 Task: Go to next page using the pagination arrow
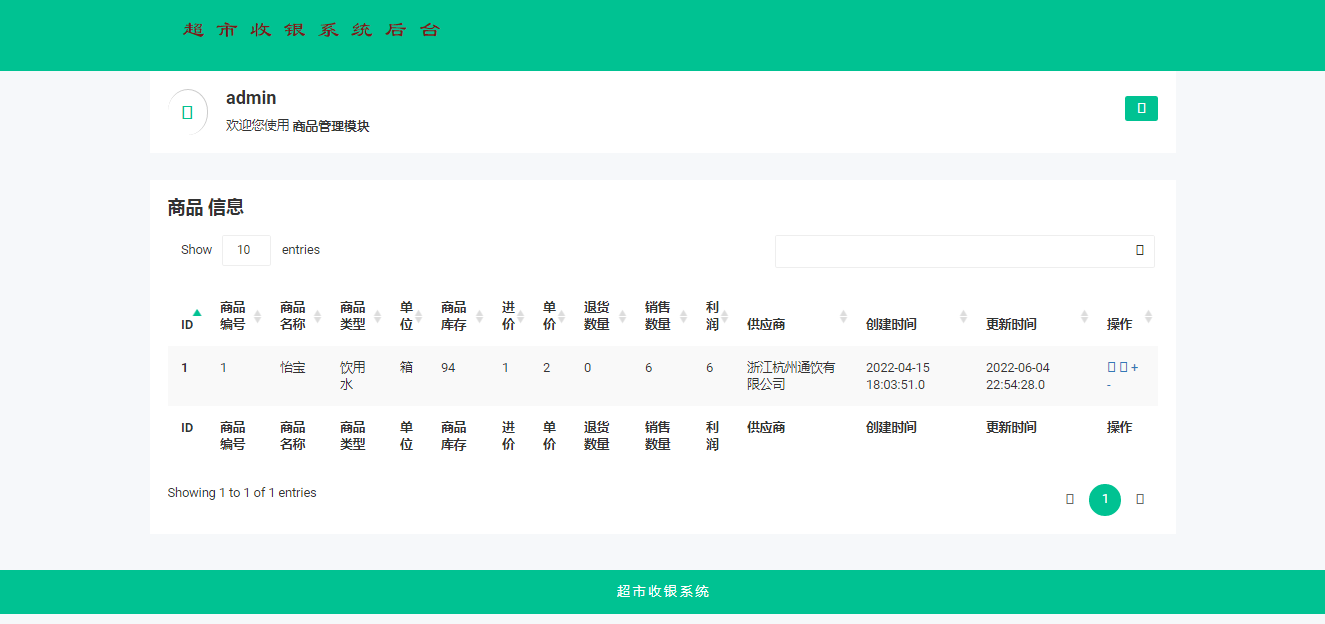click(1140, 499)
